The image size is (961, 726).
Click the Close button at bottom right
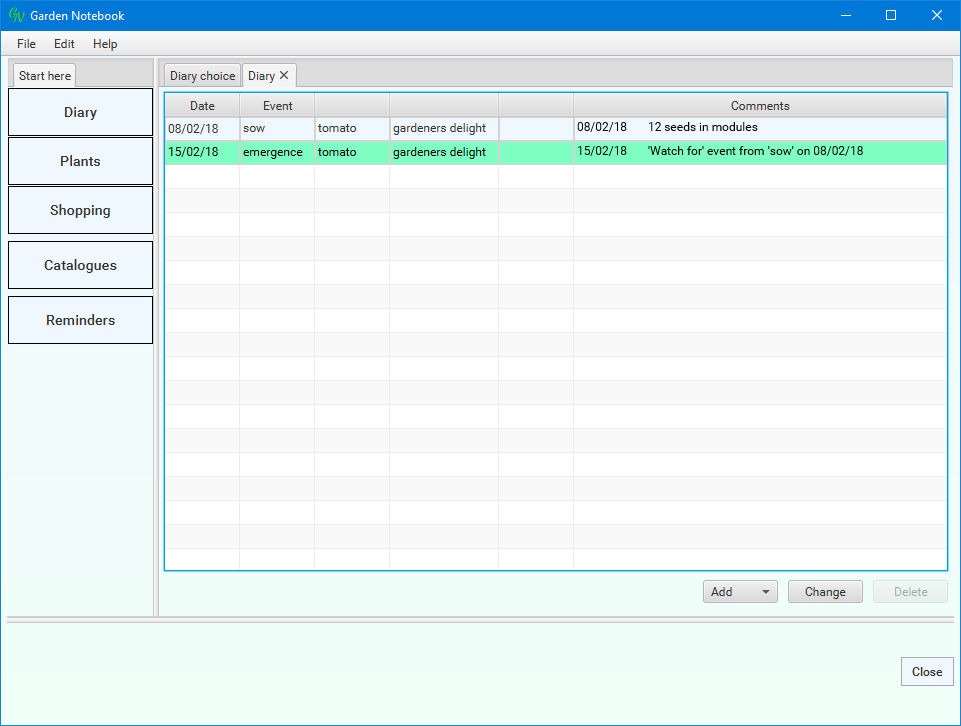point(926,672)
